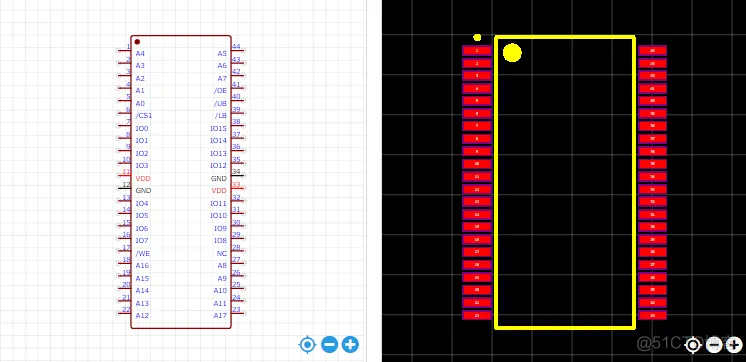Recenter the schematic symbol view
The height and width of the screenshot is (362, 746).
click(307, 344)
